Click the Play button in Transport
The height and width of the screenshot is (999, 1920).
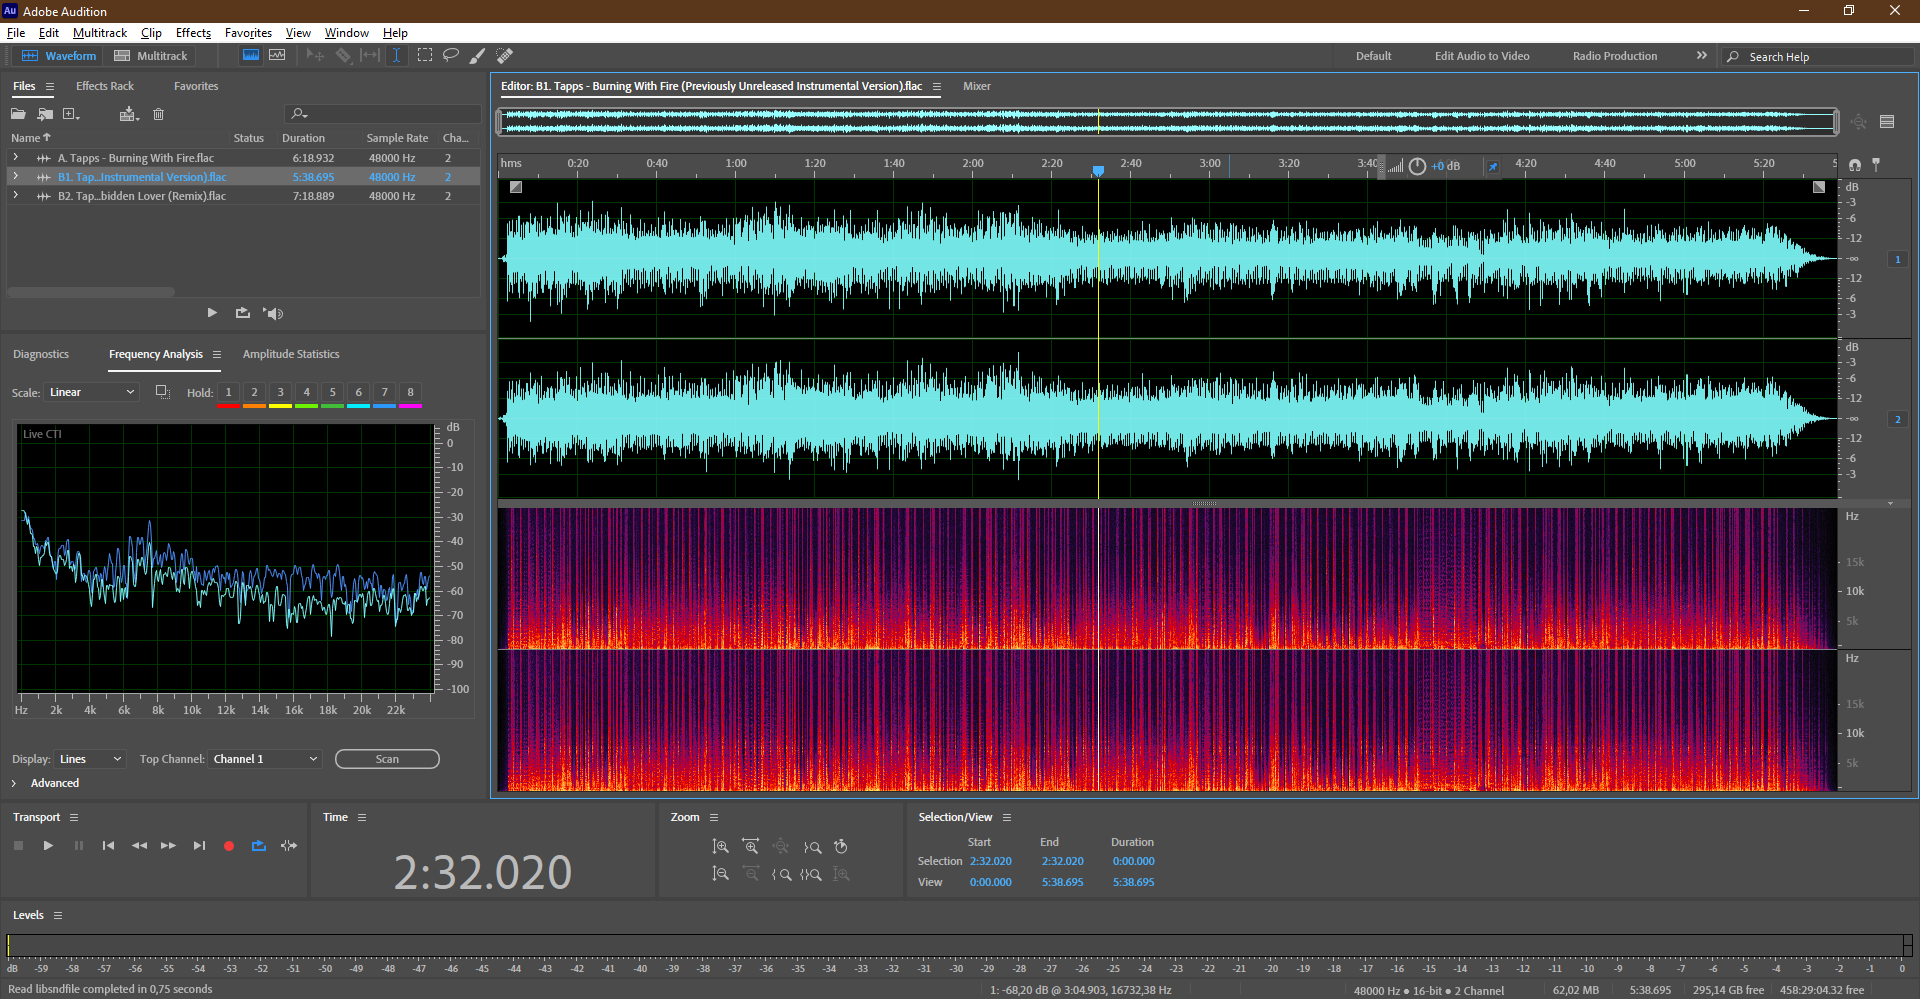(48, 846)
